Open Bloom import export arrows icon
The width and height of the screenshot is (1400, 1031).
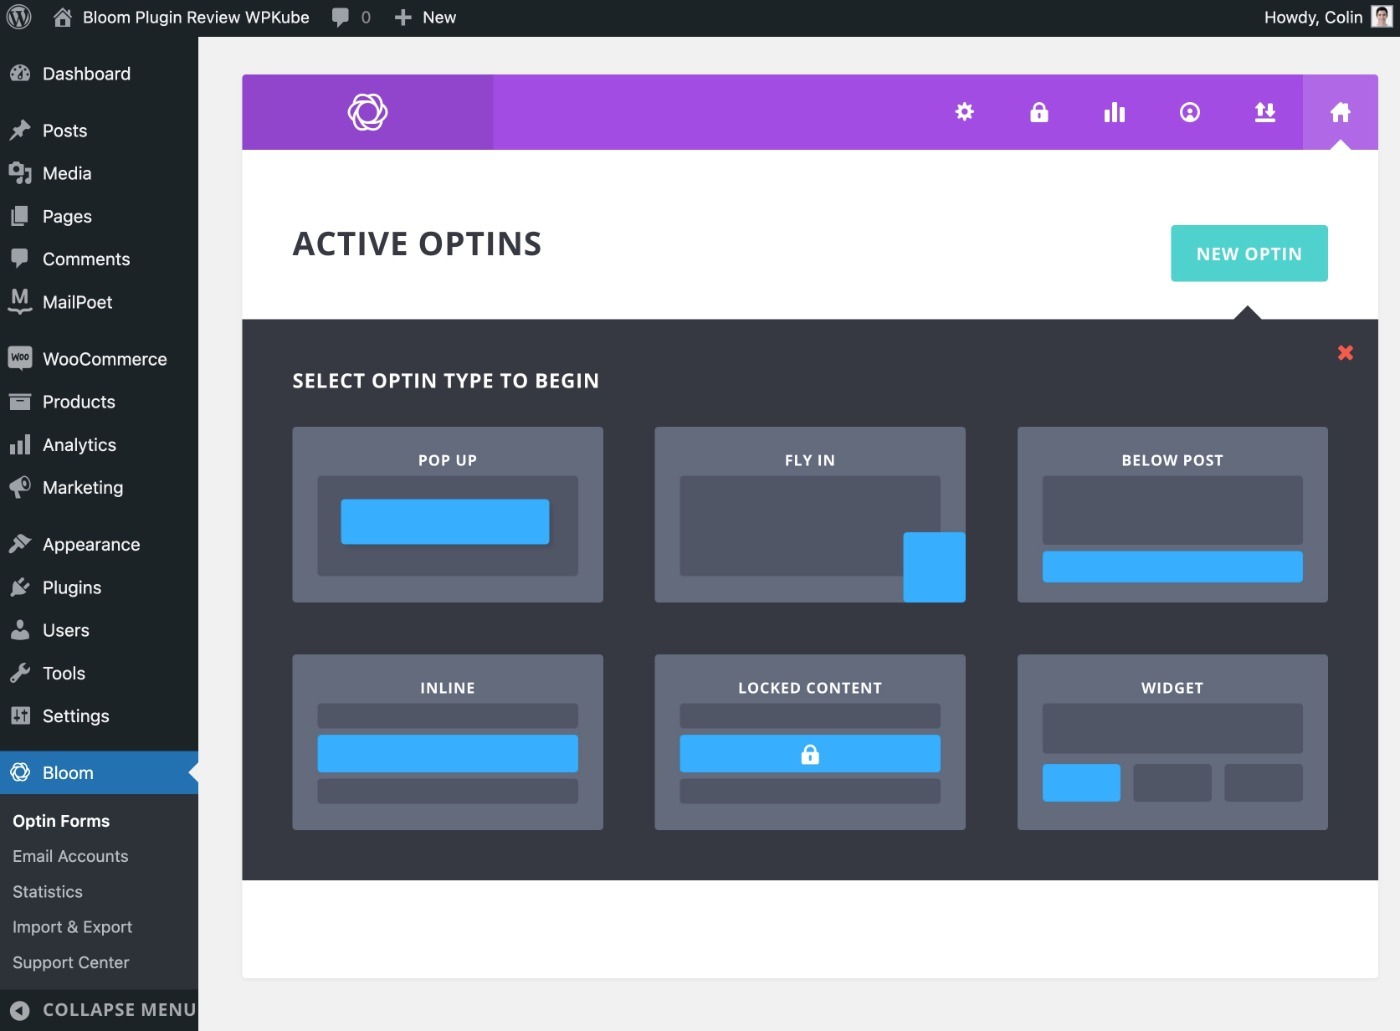tap(1265, 112)
